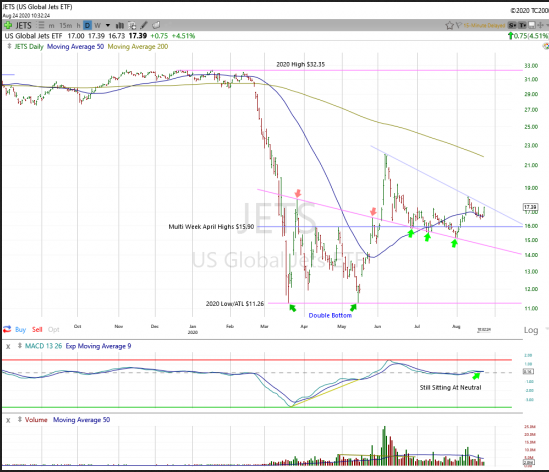Click the 17.39 current price tag on axis

[x=530, y=207]
